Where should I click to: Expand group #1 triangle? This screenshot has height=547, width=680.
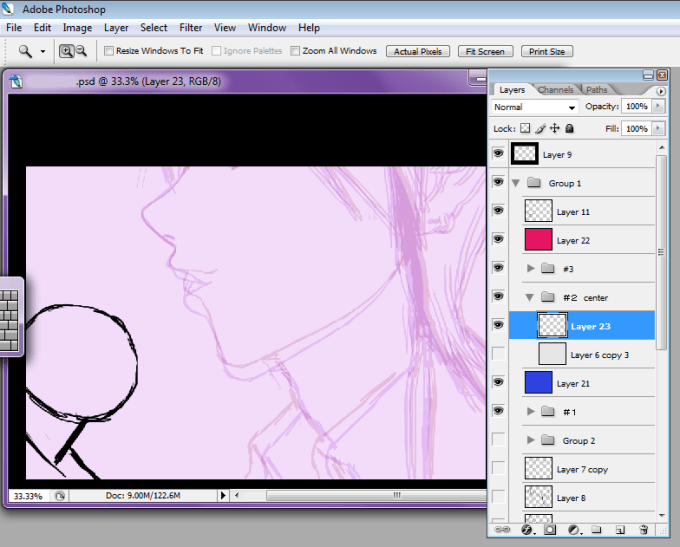[x=530, y=411]
